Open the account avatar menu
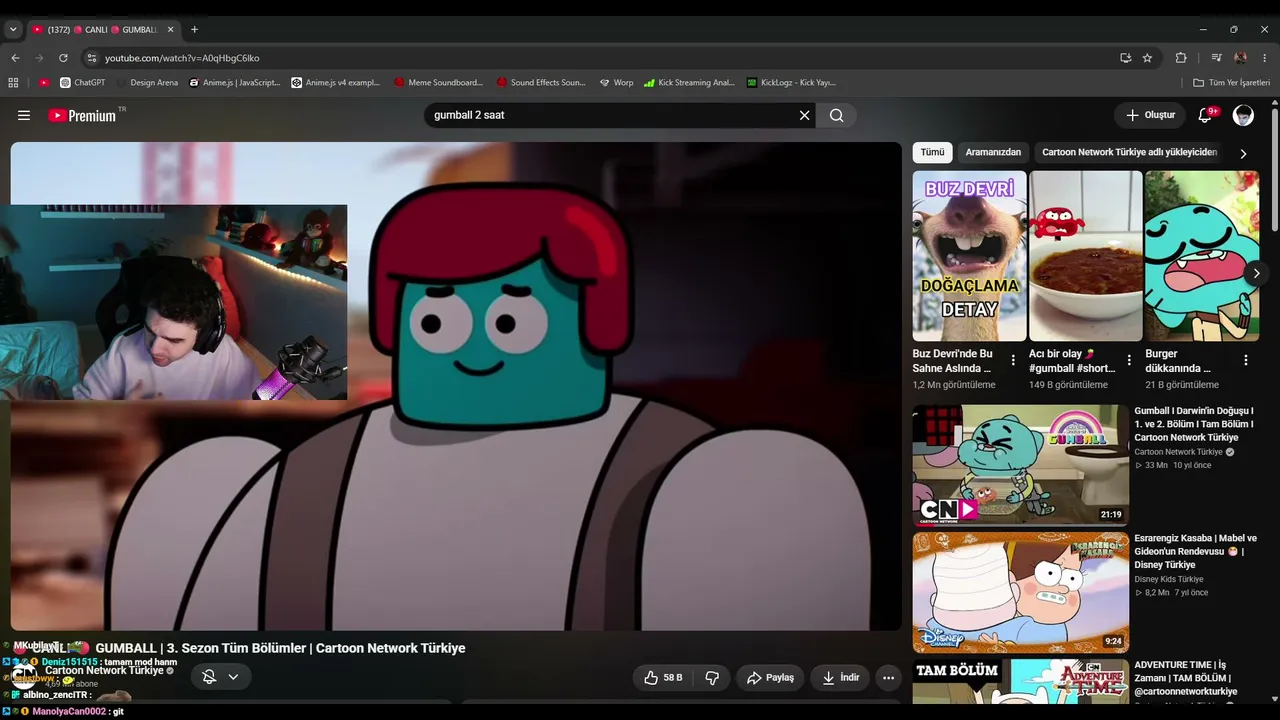 tap(1243, 115)
